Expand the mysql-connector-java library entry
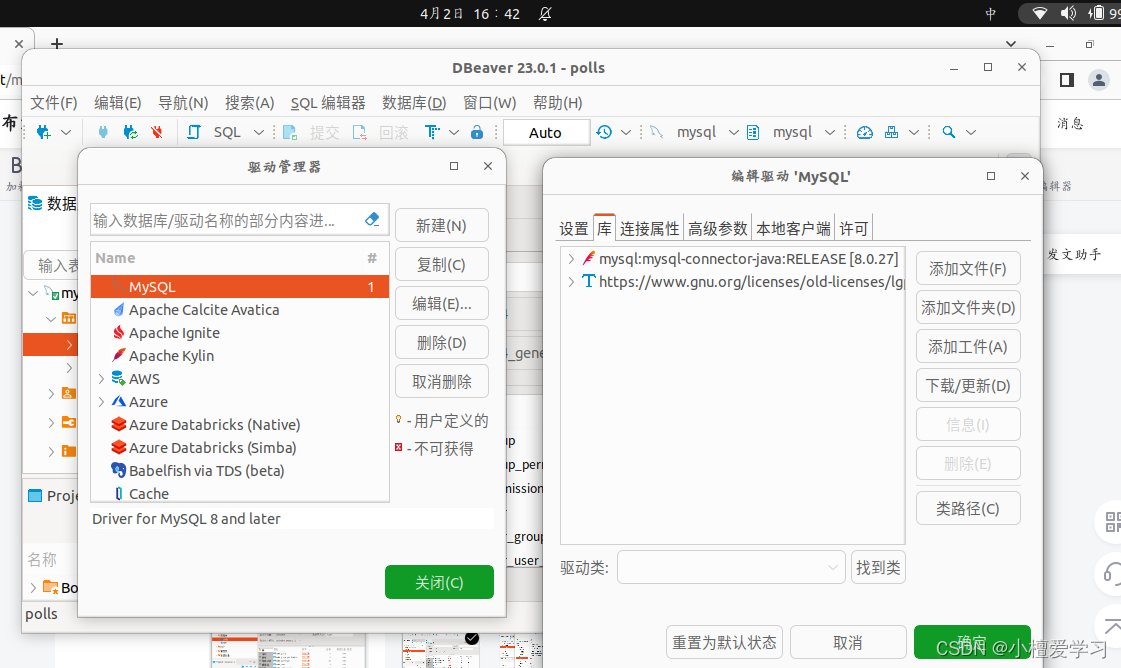The width and height of the screenshot is (1121, 668). tap(571, 259)
